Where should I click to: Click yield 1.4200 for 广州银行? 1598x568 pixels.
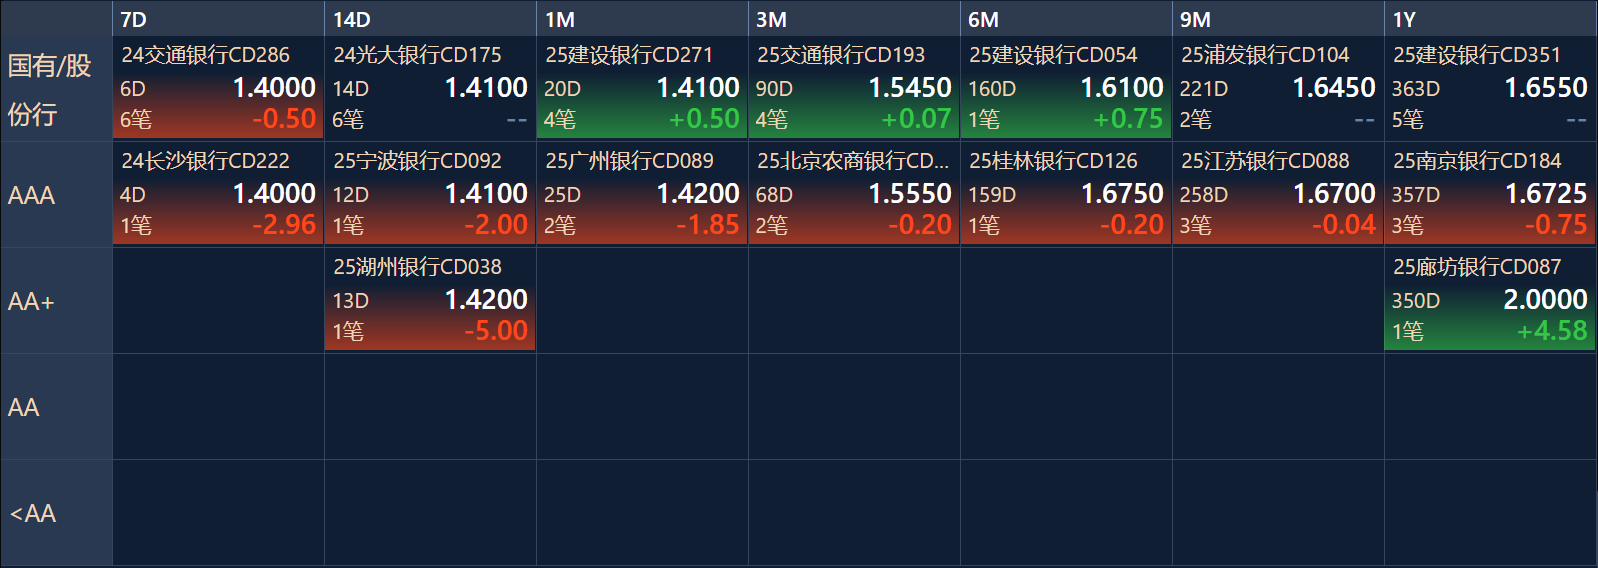tap(698, 194)
